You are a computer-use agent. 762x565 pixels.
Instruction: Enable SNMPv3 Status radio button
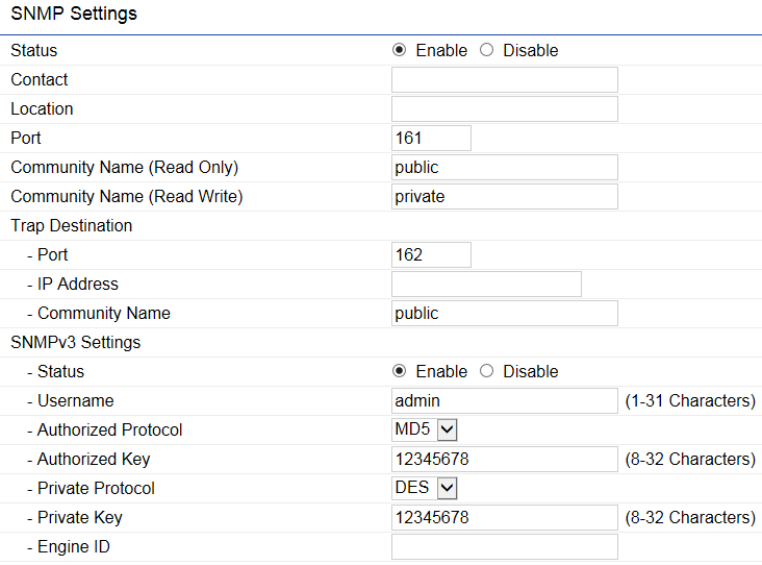(401, 372)
